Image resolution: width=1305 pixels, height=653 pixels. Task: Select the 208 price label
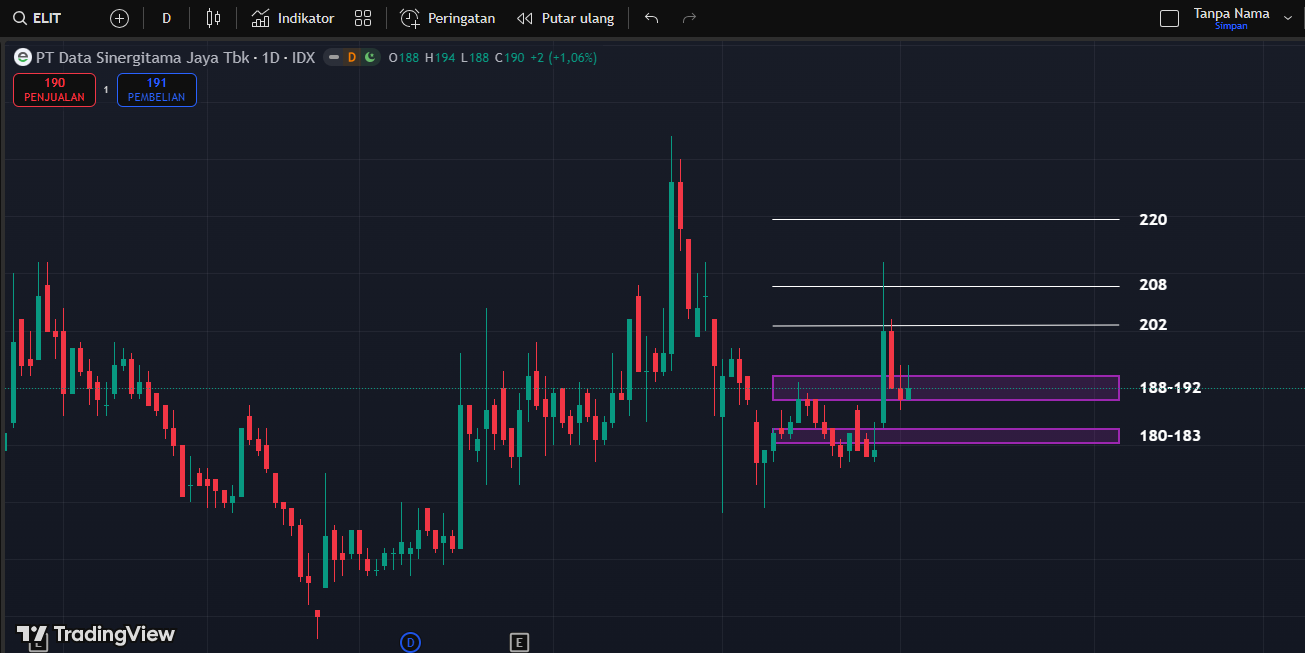click(1153, 285)
